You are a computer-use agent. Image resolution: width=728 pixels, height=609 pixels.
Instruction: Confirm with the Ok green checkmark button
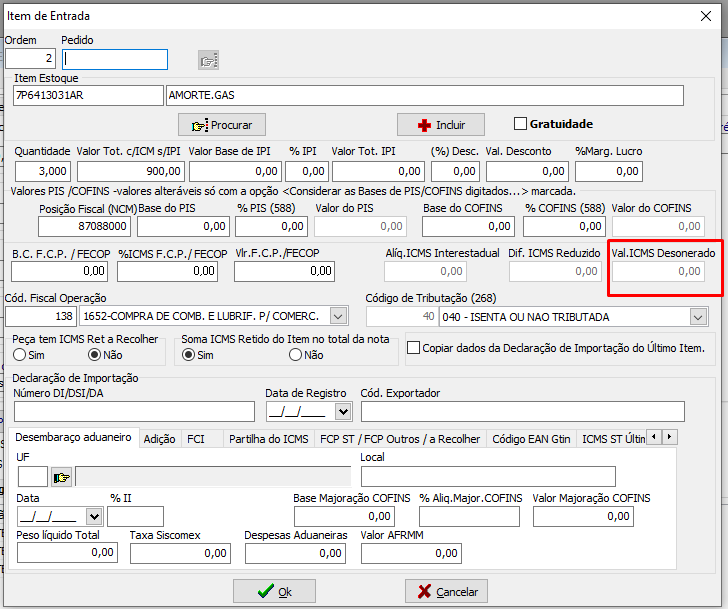[274, 591]
